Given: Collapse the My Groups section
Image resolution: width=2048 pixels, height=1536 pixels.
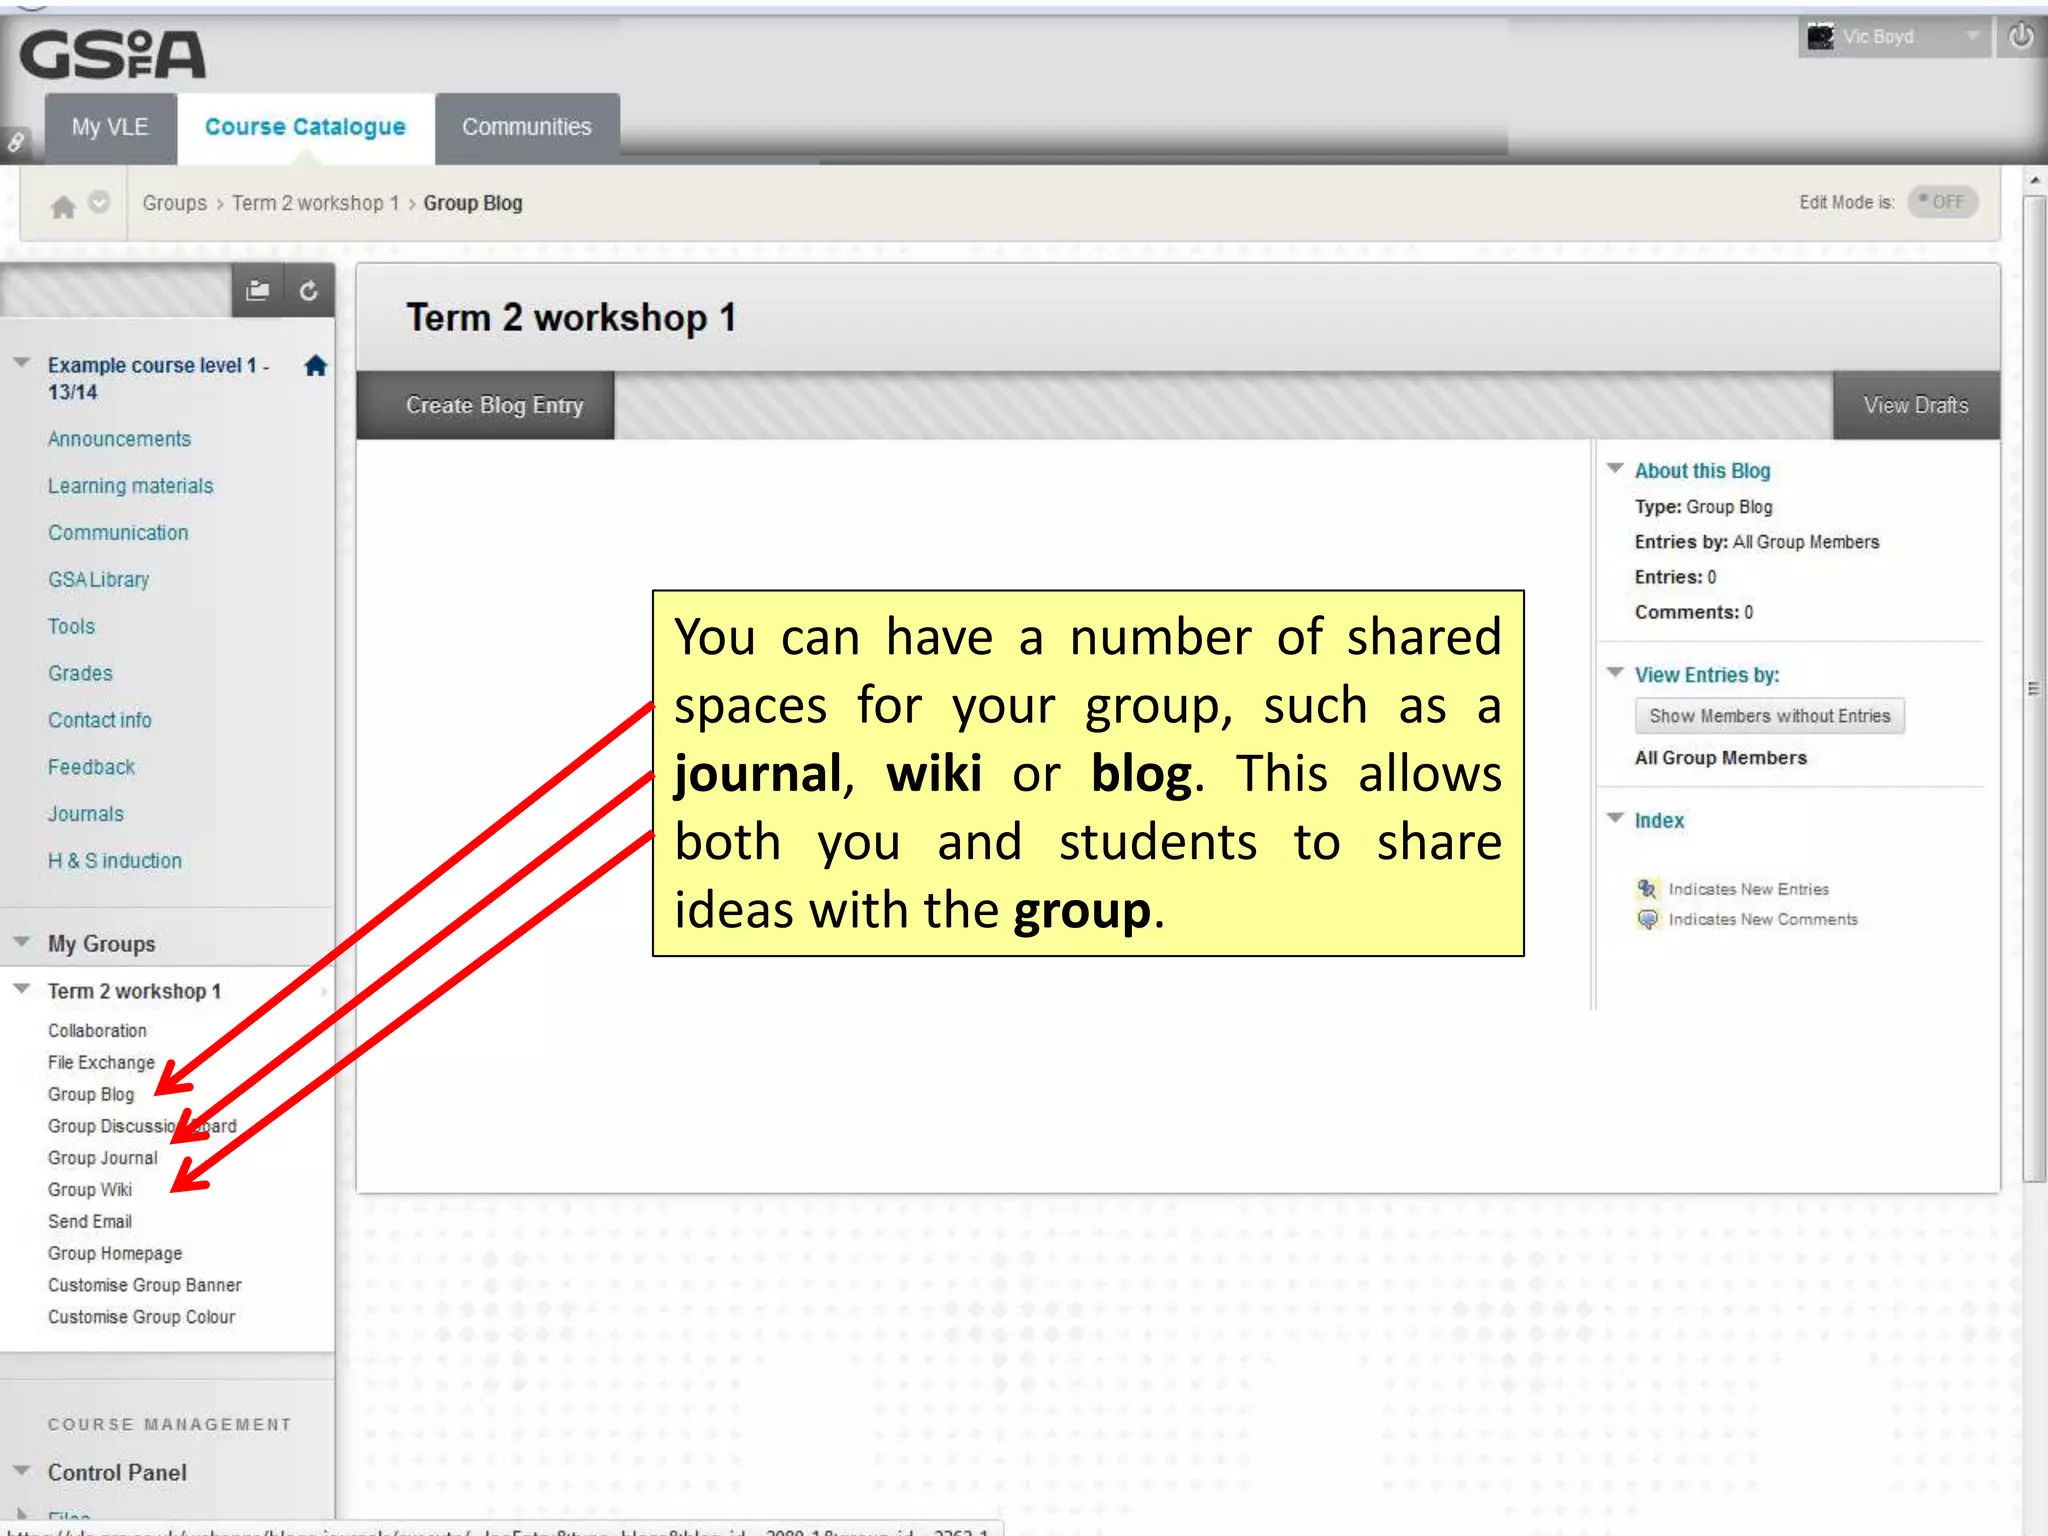Looking at the screenshot, I should [22, 941].
